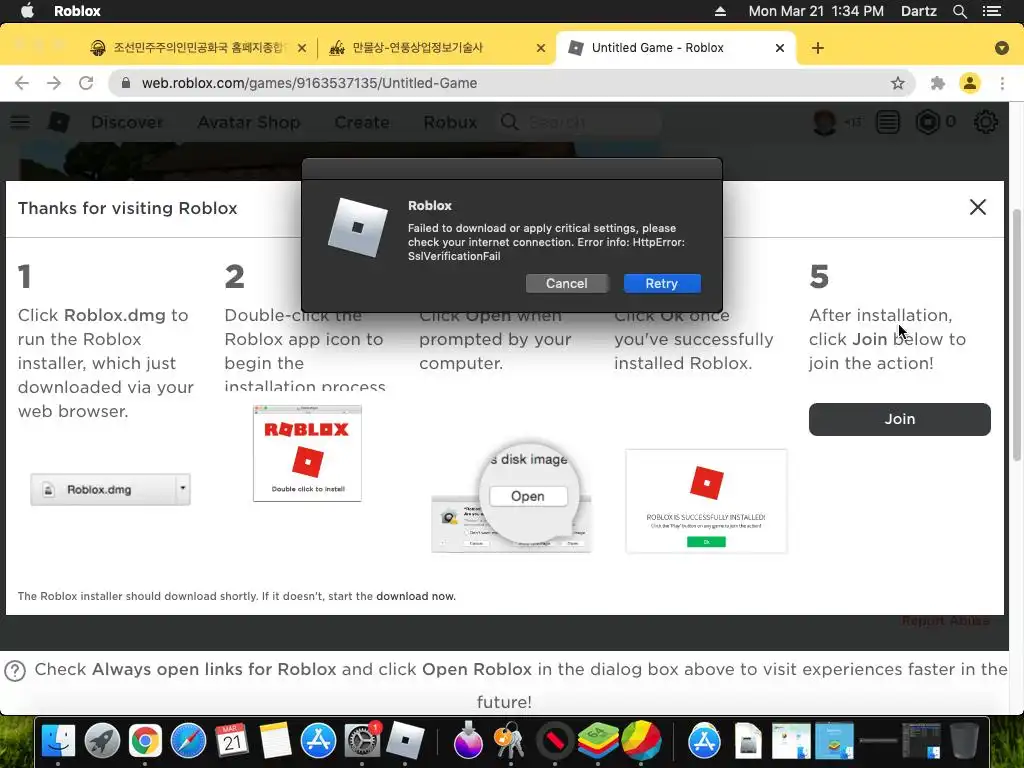Open the Control Center menu bar icon
Image resolution: width=1024 pixels, height=768 pixels.
992,11
